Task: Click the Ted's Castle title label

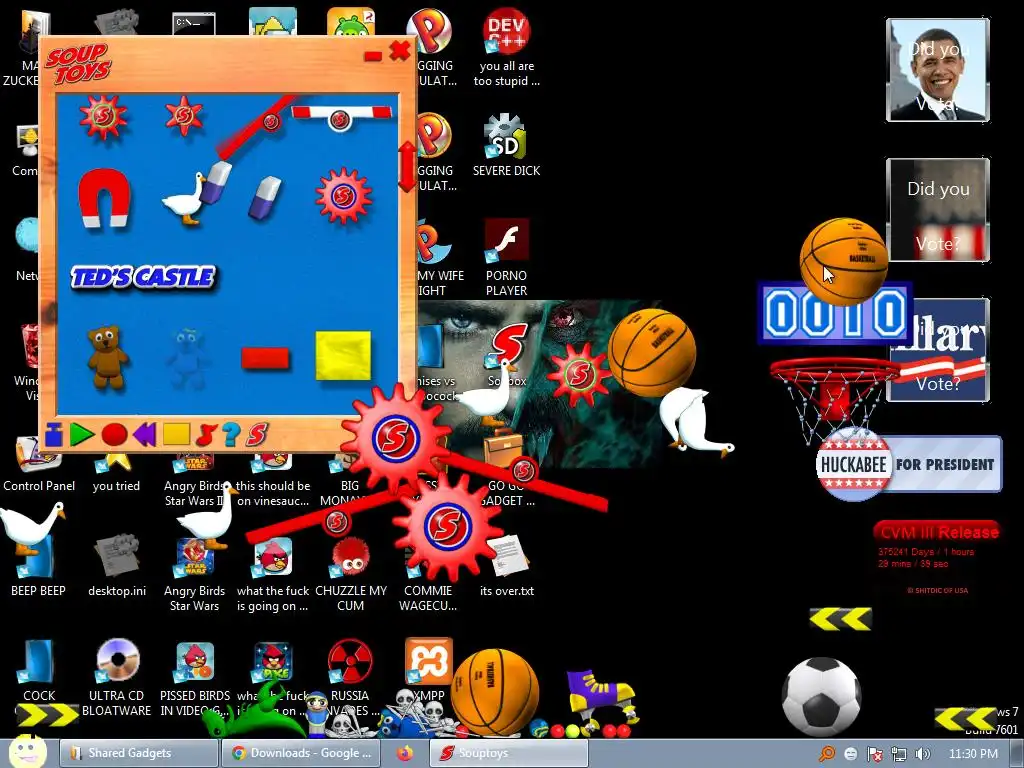Action: pos(143,278)
